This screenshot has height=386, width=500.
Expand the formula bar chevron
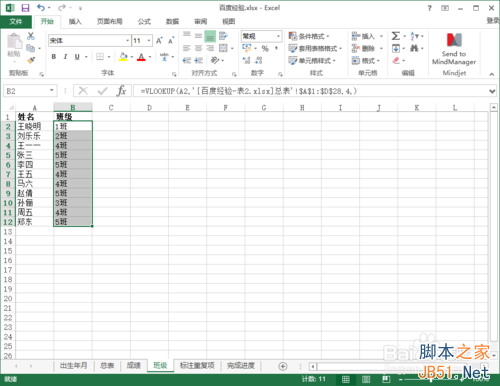coord(492,91)
